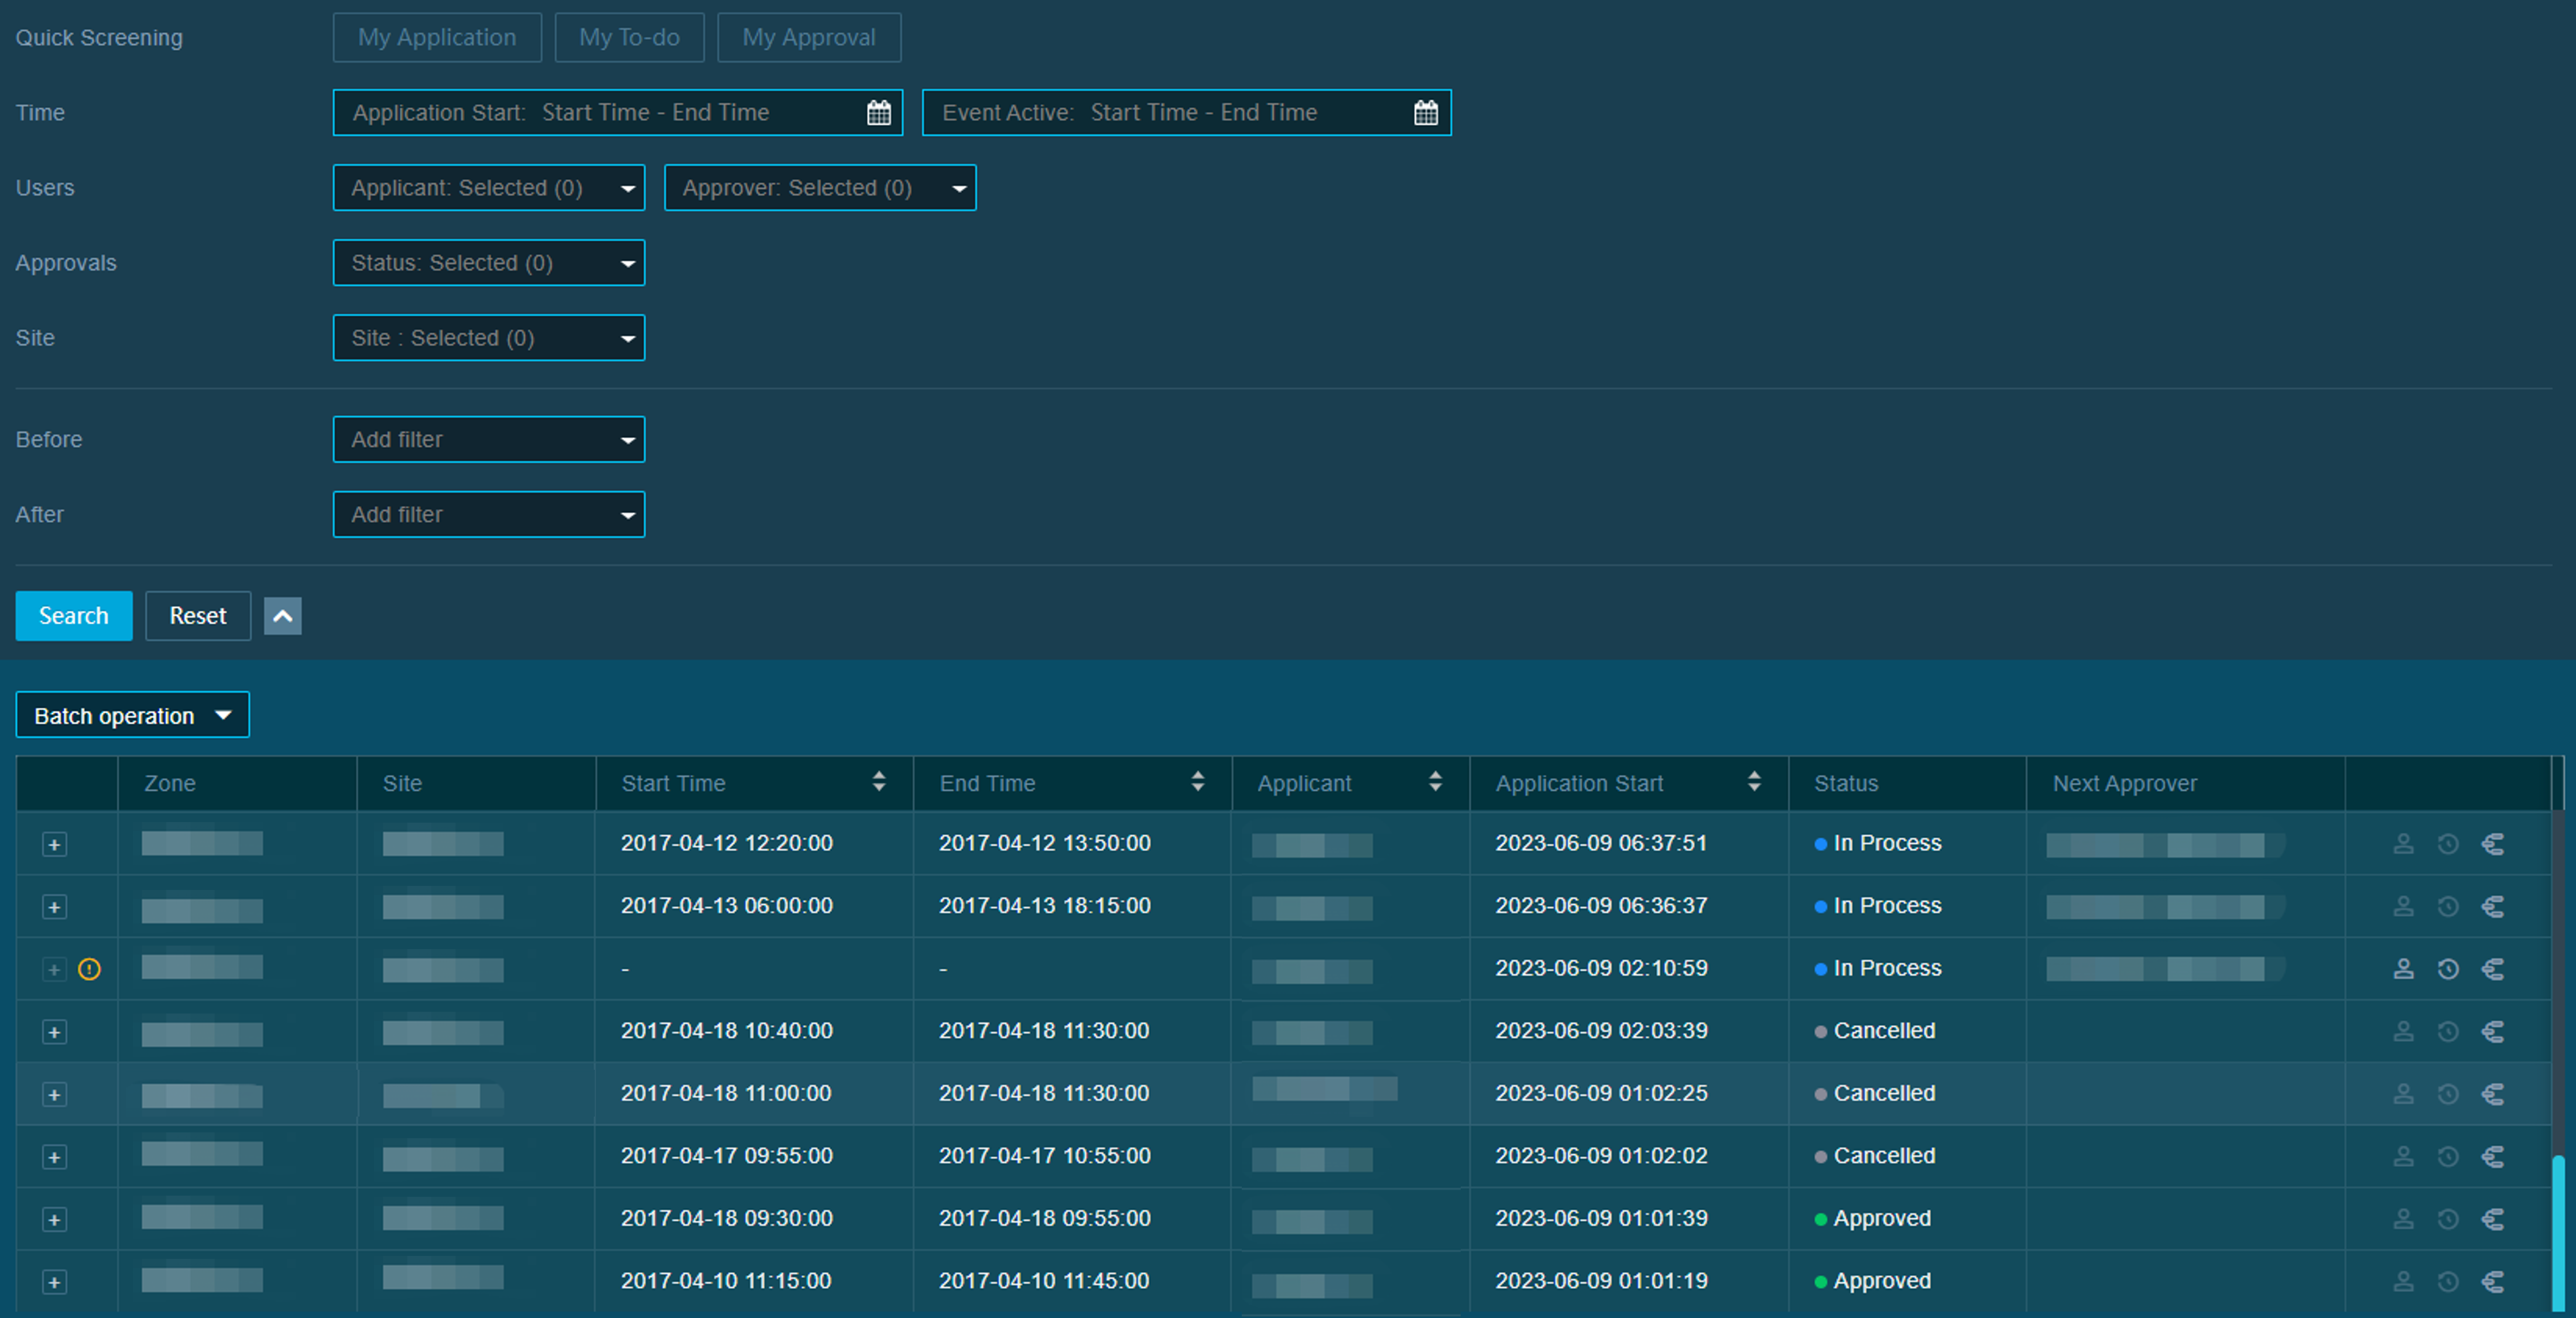Select the My Application quick filter
The width and height of the screenshot is (2576, 1318).
click(x=437, y=38)
